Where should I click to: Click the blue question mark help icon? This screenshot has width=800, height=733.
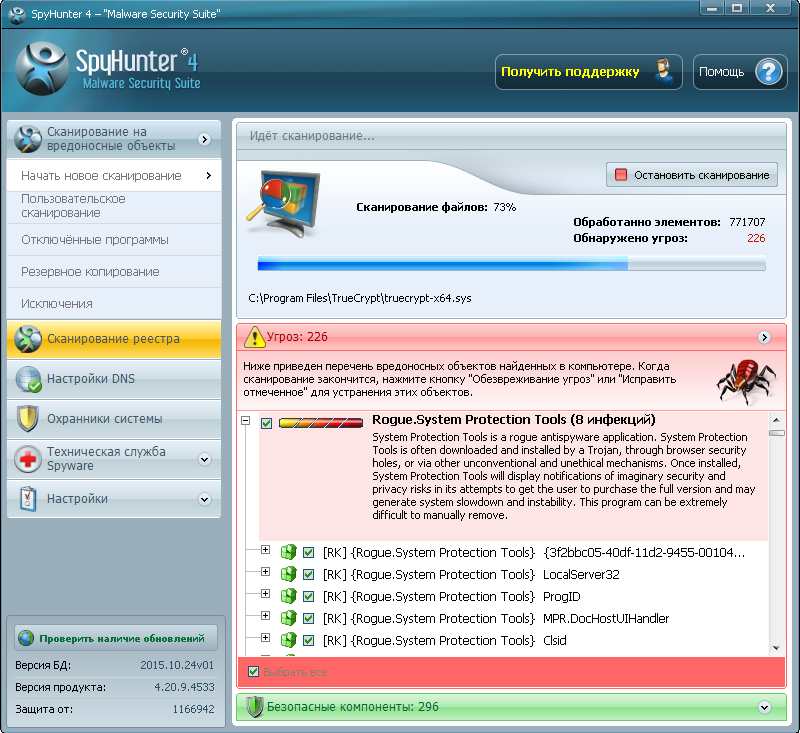(x=768, y=72)
